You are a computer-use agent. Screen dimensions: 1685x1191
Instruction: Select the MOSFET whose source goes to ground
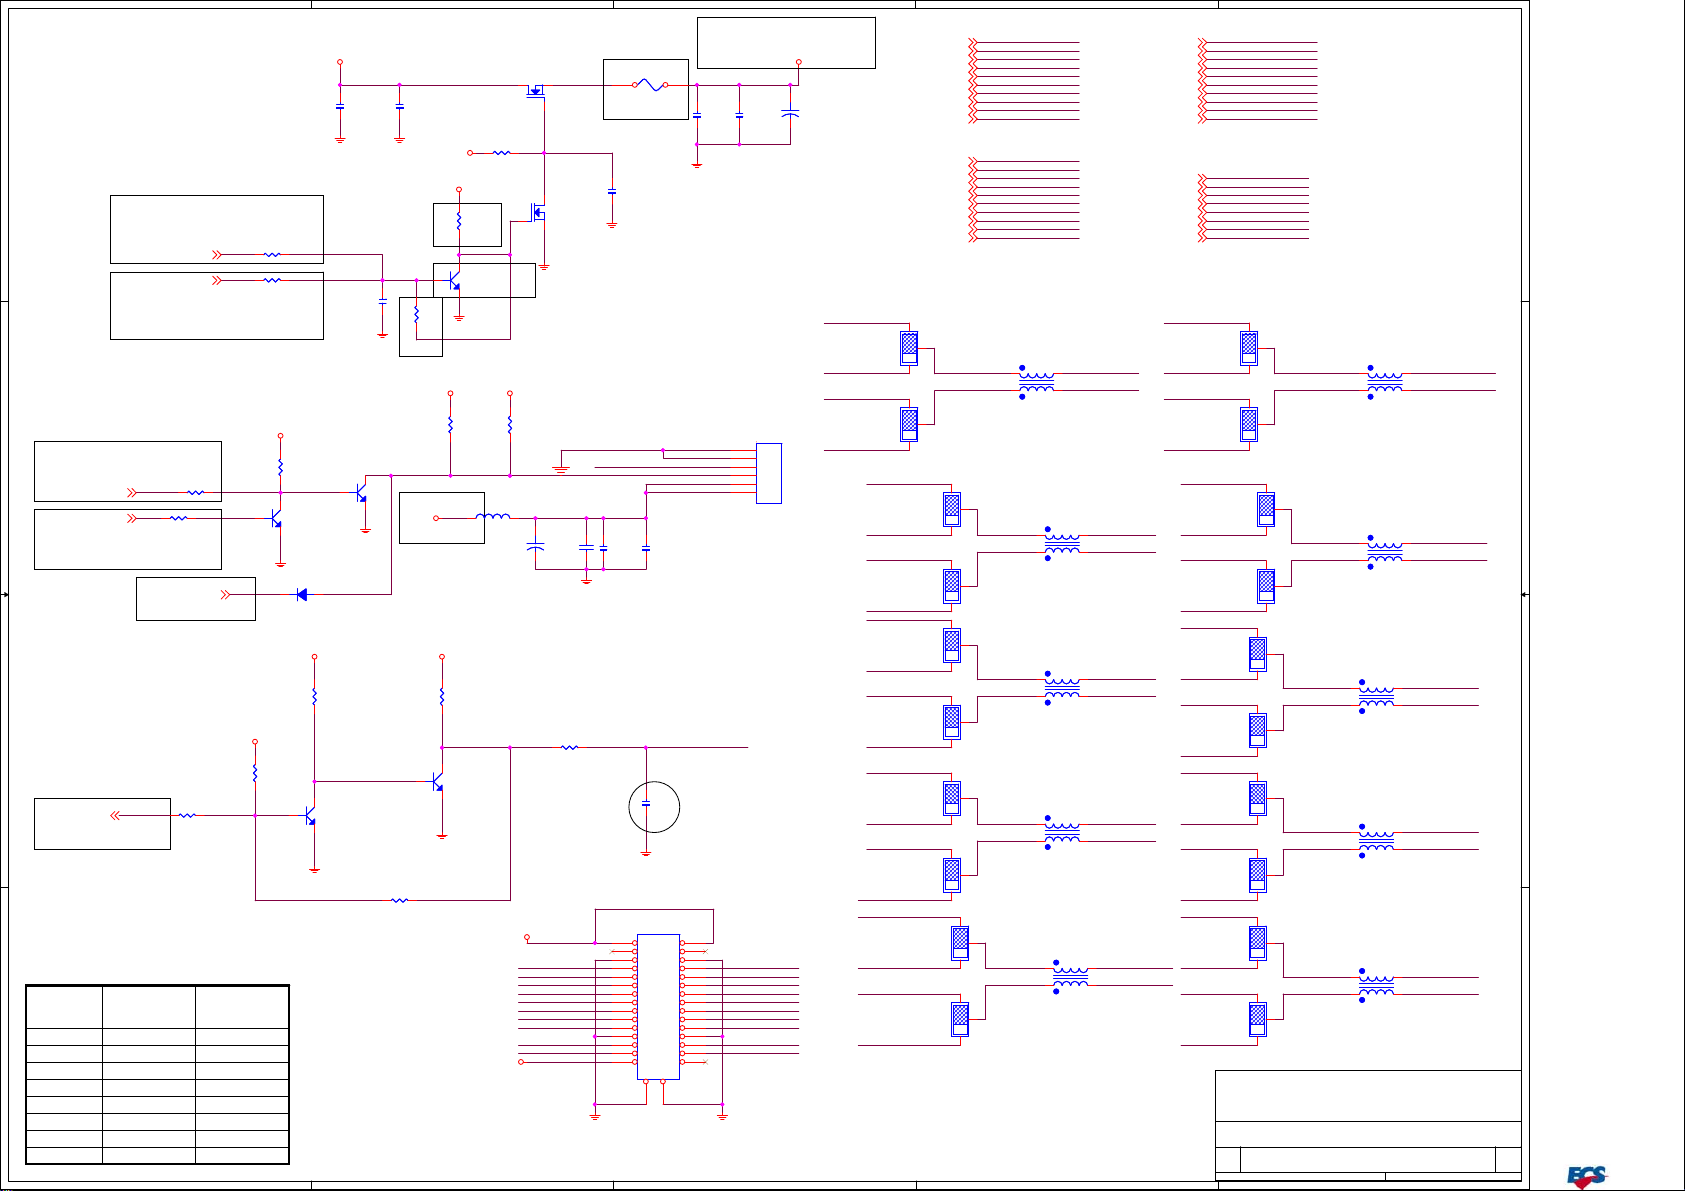pyautogui.click(x=539, y=212)
